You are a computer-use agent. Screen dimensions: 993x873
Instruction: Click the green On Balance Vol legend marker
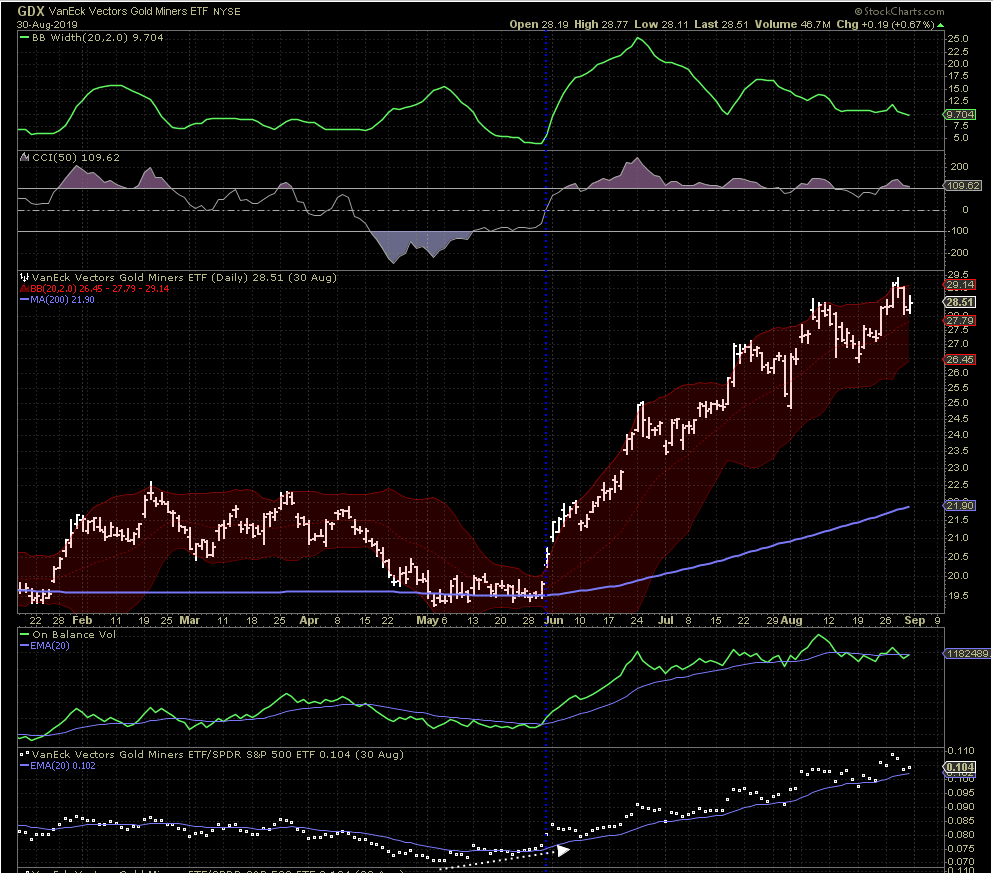[x=25, y=634]
